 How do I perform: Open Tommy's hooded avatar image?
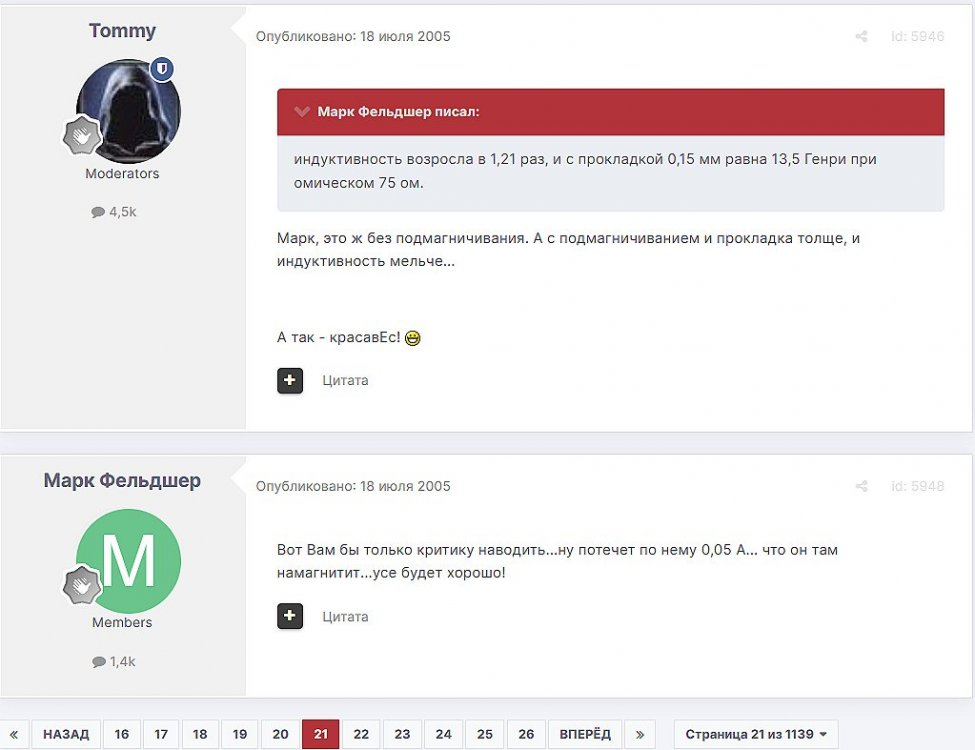128,111
